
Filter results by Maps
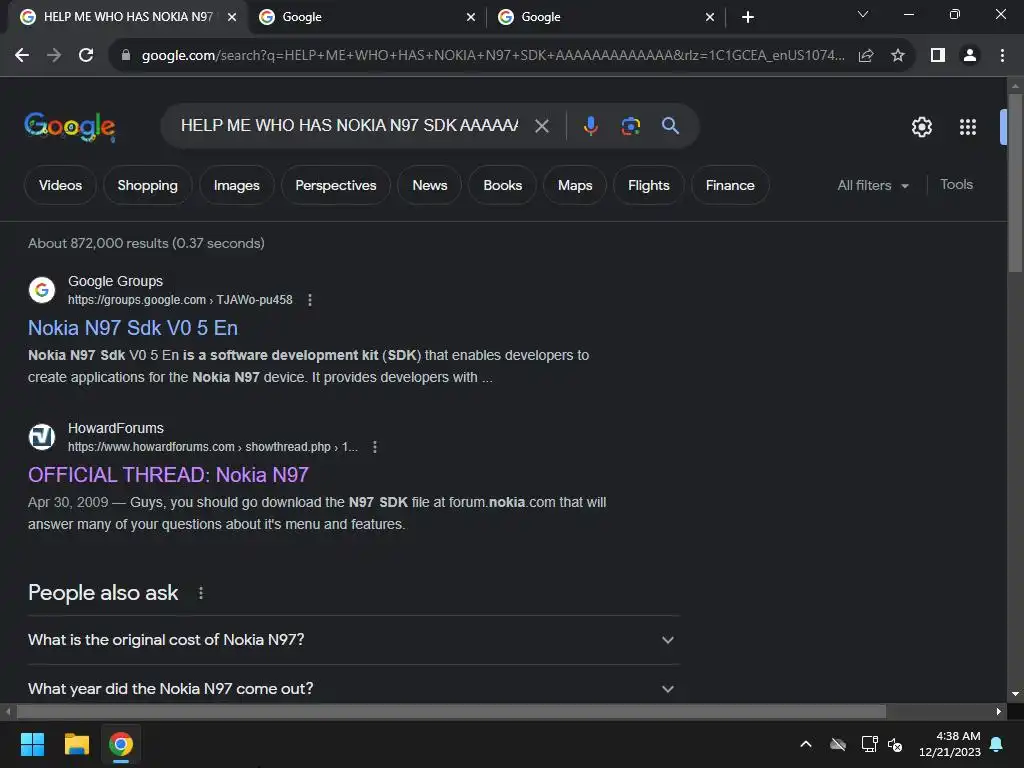click(x=575, y=185)
